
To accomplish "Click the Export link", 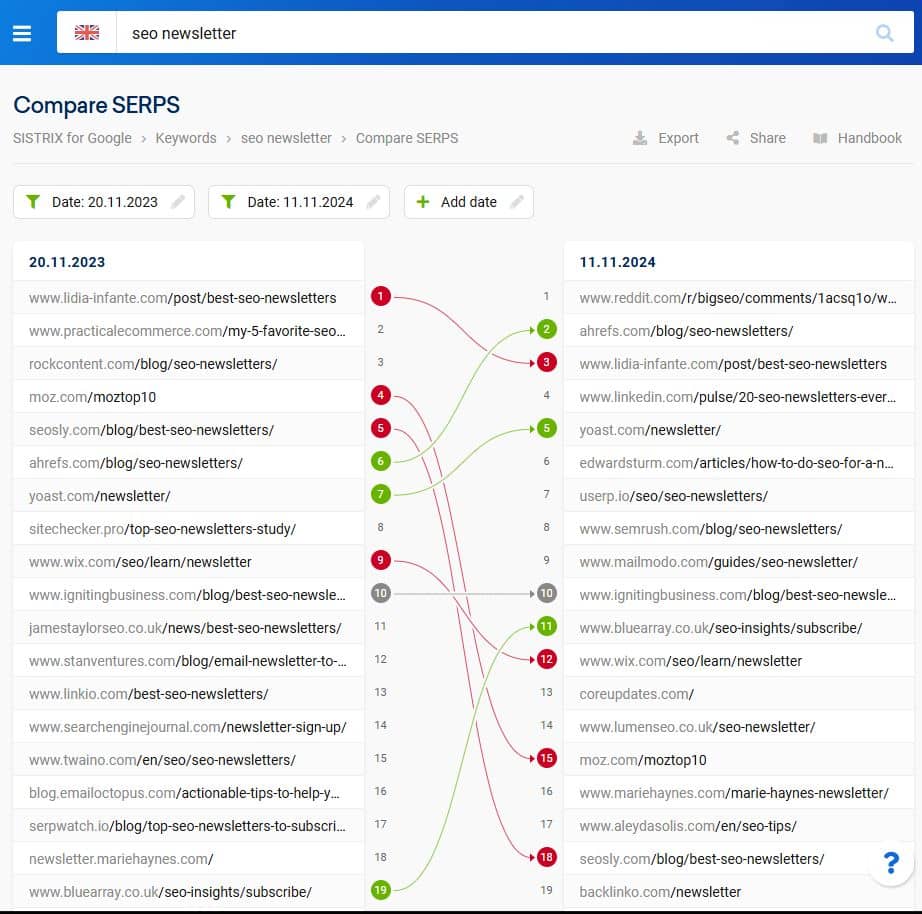I will pyautogui.click(x=678, y=138).
